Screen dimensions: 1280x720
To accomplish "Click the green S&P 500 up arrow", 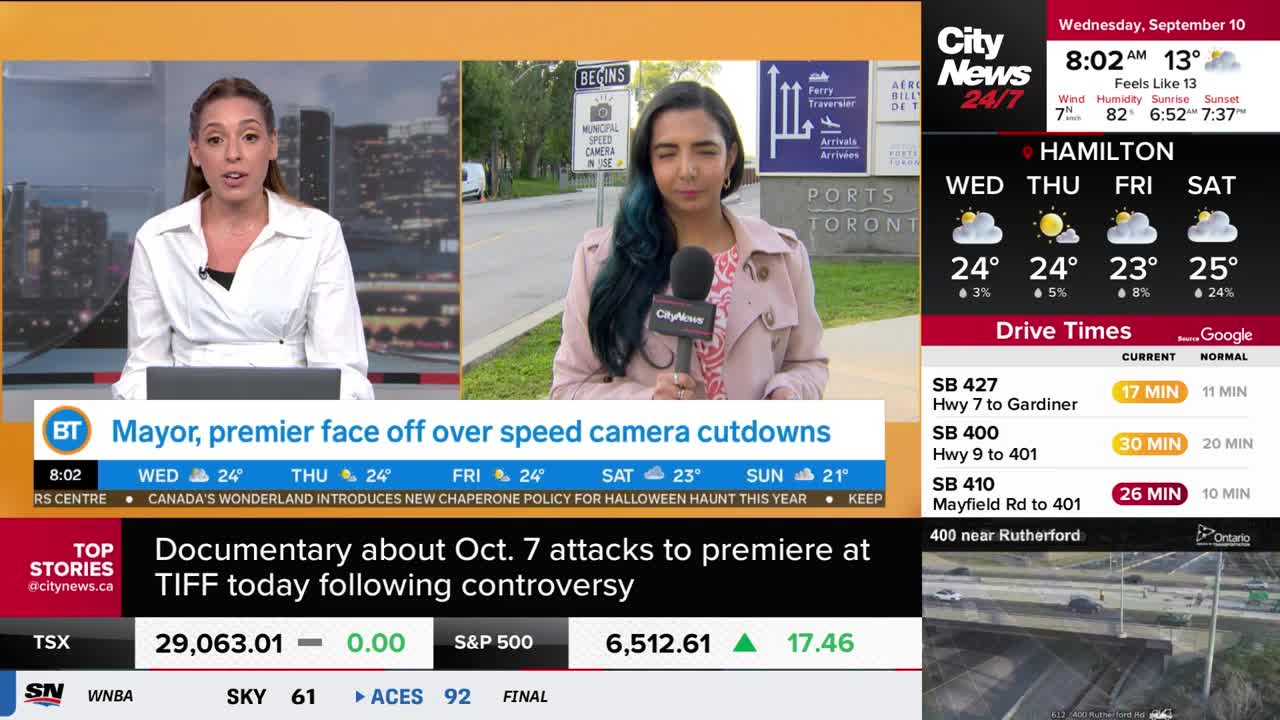I will click(x=744, y=642).
